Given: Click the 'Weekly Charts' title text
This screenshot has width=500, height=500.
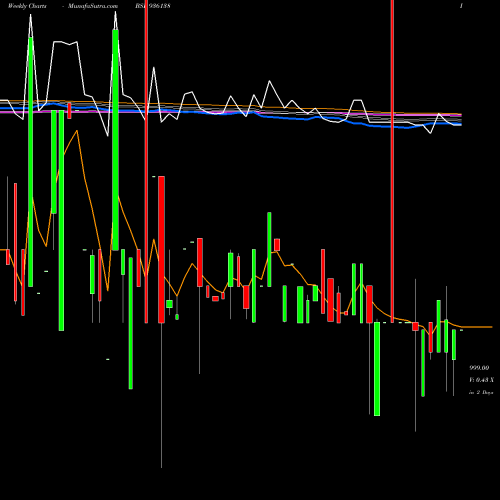Looking at the screenshot, I should pyautogui.click(x=27, y=6).
